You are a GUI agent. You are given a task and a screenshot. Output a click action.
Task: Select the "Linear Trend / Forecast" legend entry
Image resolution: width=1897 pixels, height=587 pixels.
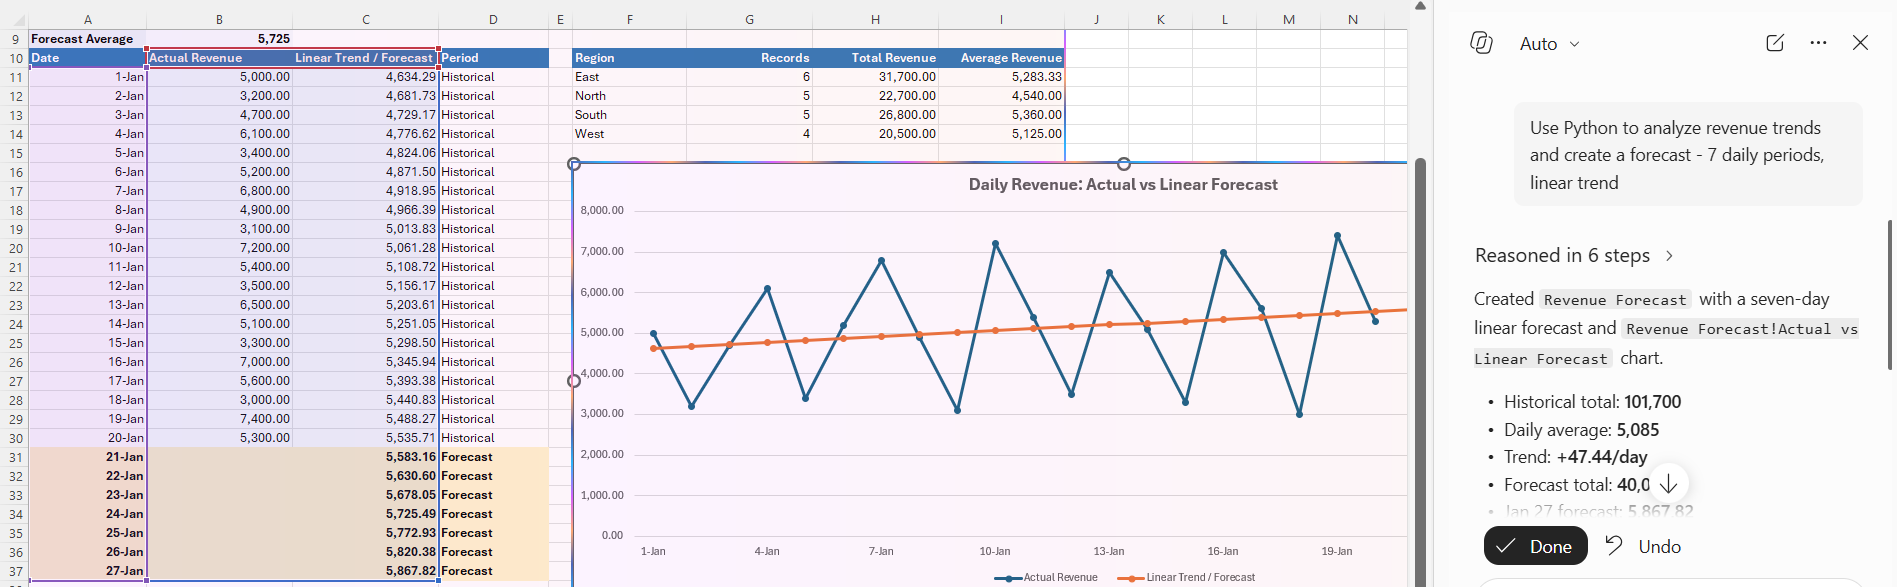coord(1186,578)
